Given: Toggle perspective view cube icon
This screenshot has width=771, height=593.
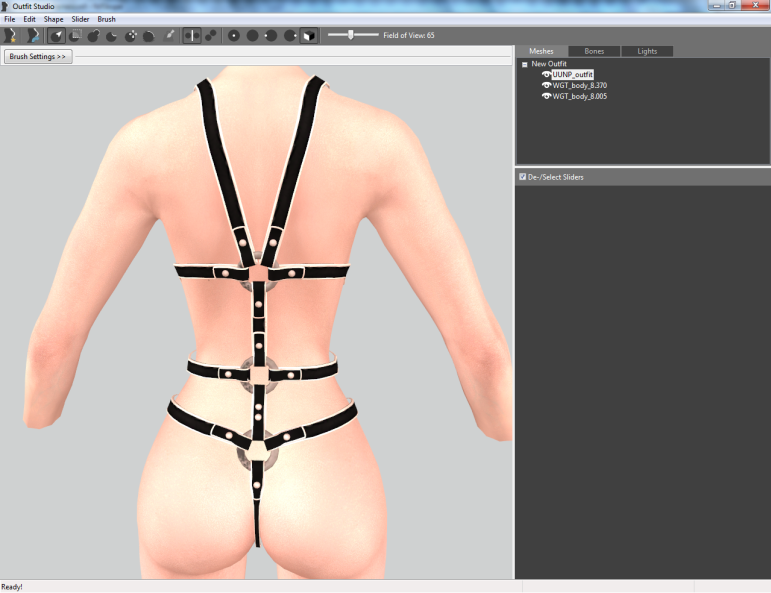Looking at the screenshot, I should point(309,35).
